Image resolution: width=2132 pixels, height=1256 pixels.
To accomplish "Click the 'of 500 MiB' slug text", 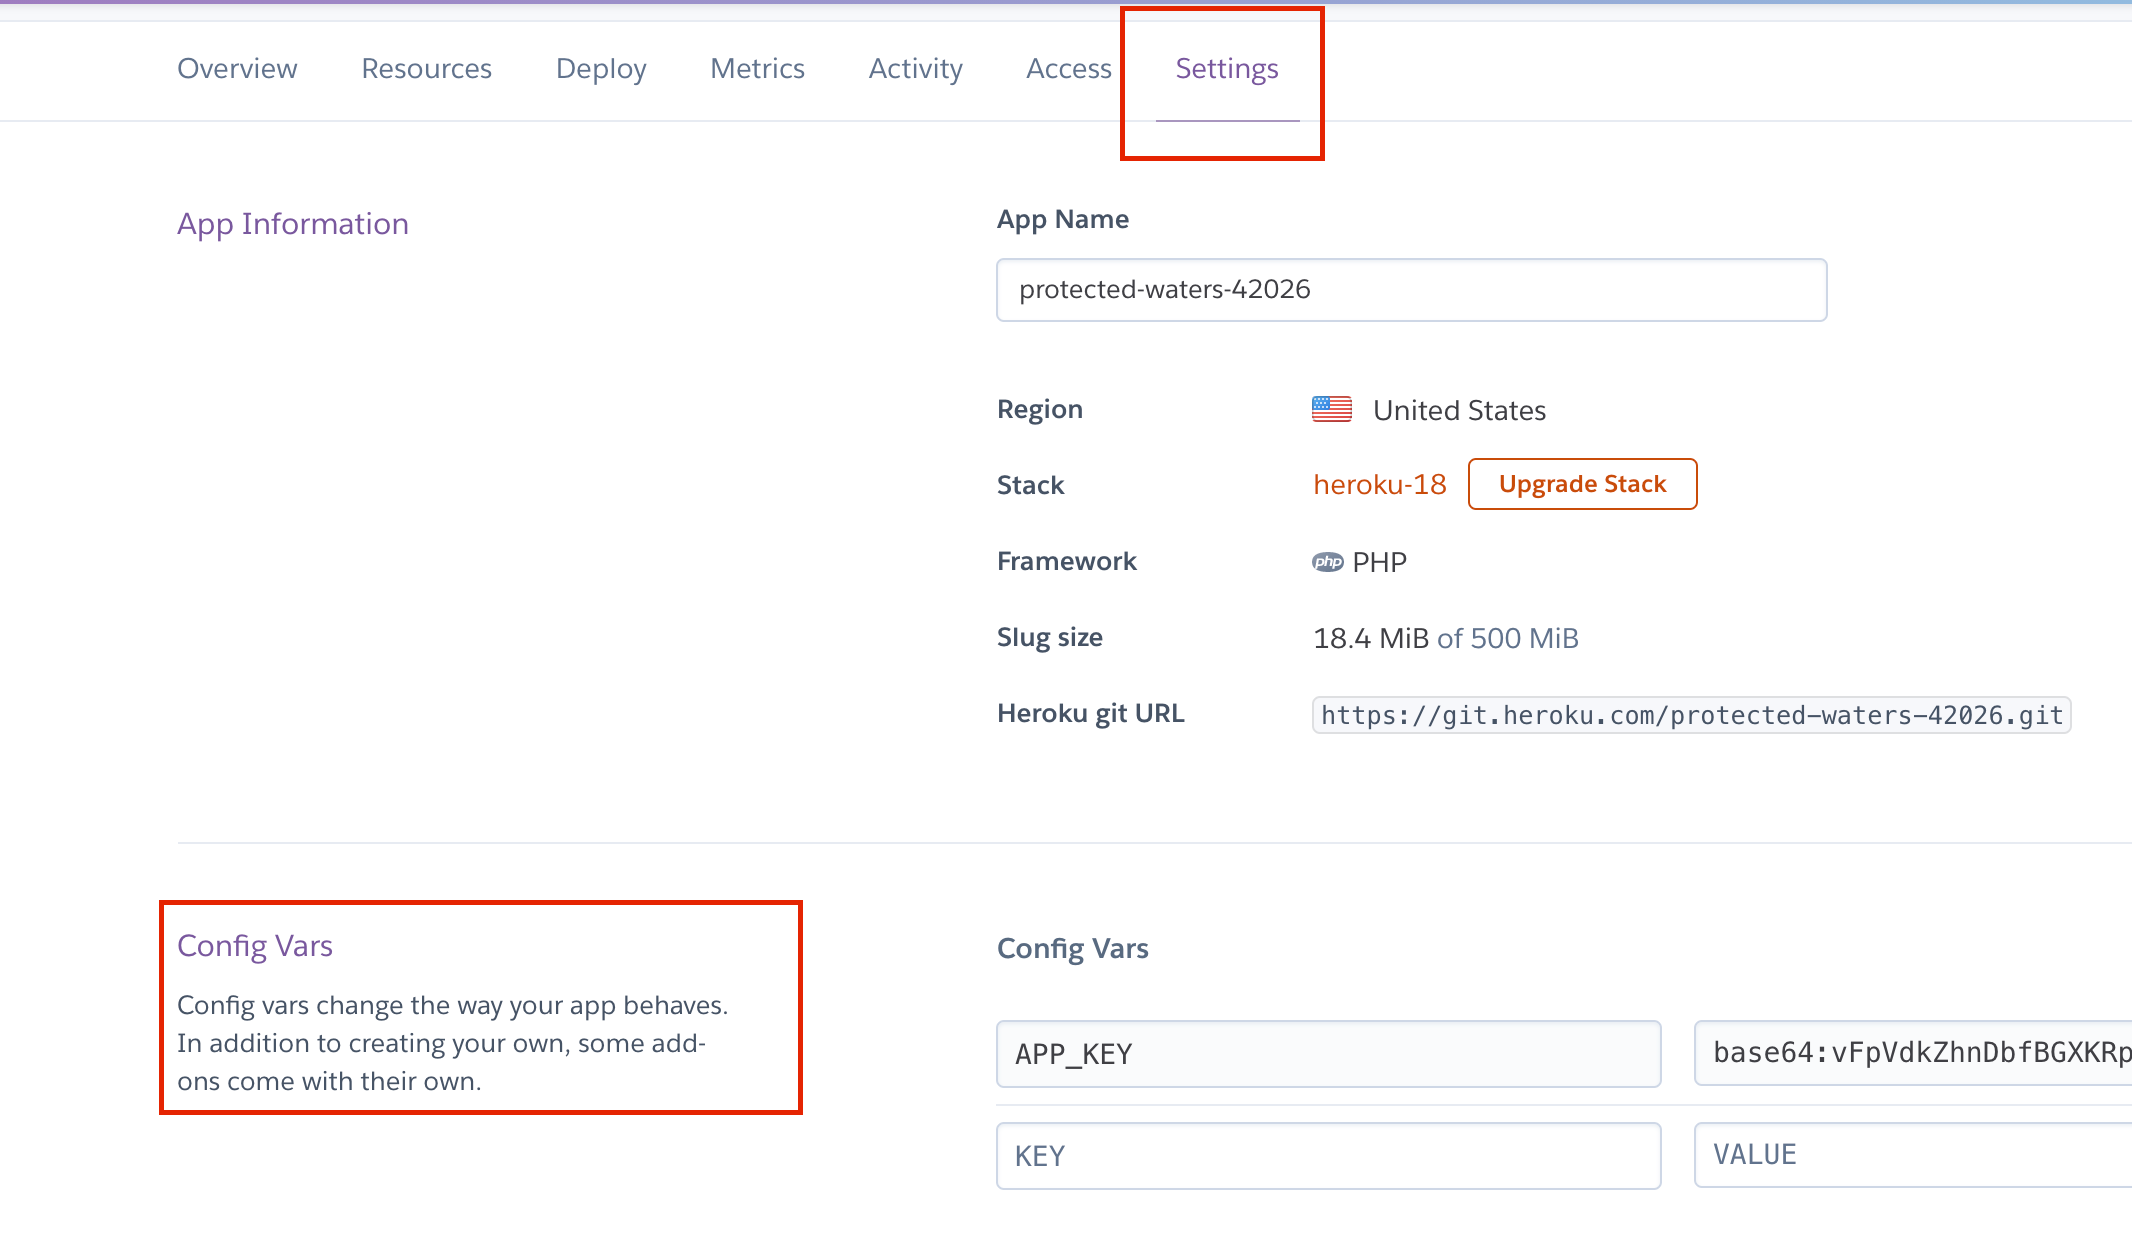I will point(1507,638).
